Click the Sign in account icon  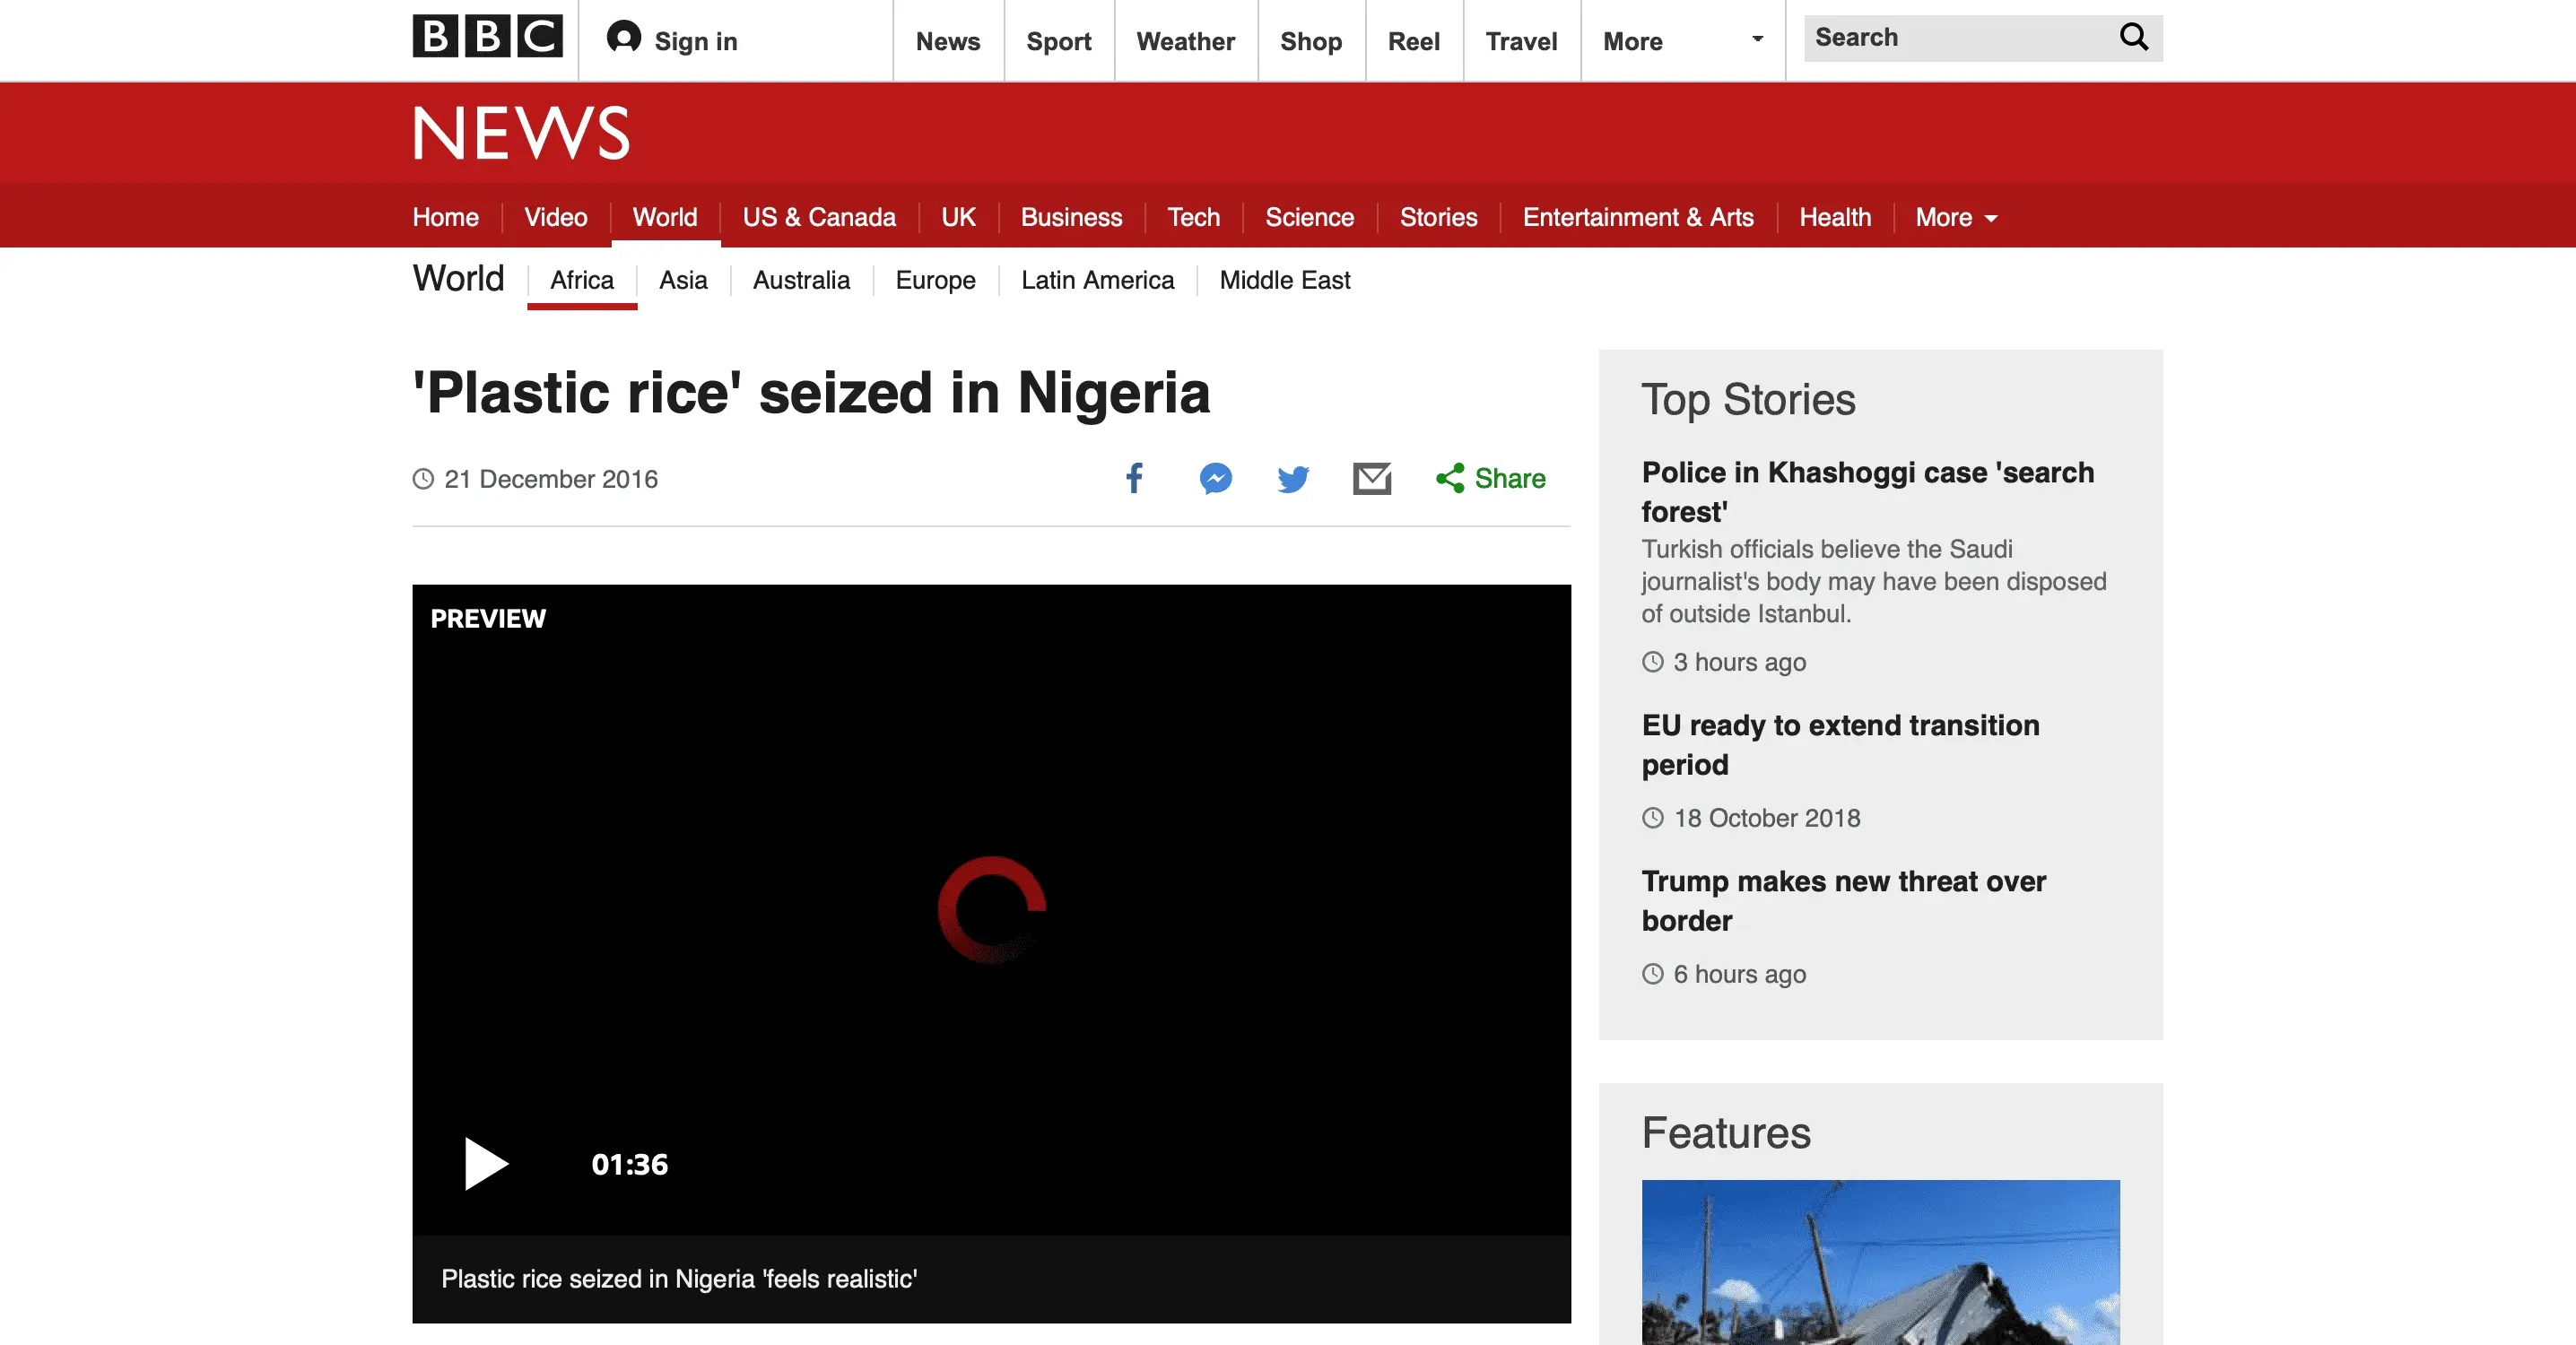624,38
